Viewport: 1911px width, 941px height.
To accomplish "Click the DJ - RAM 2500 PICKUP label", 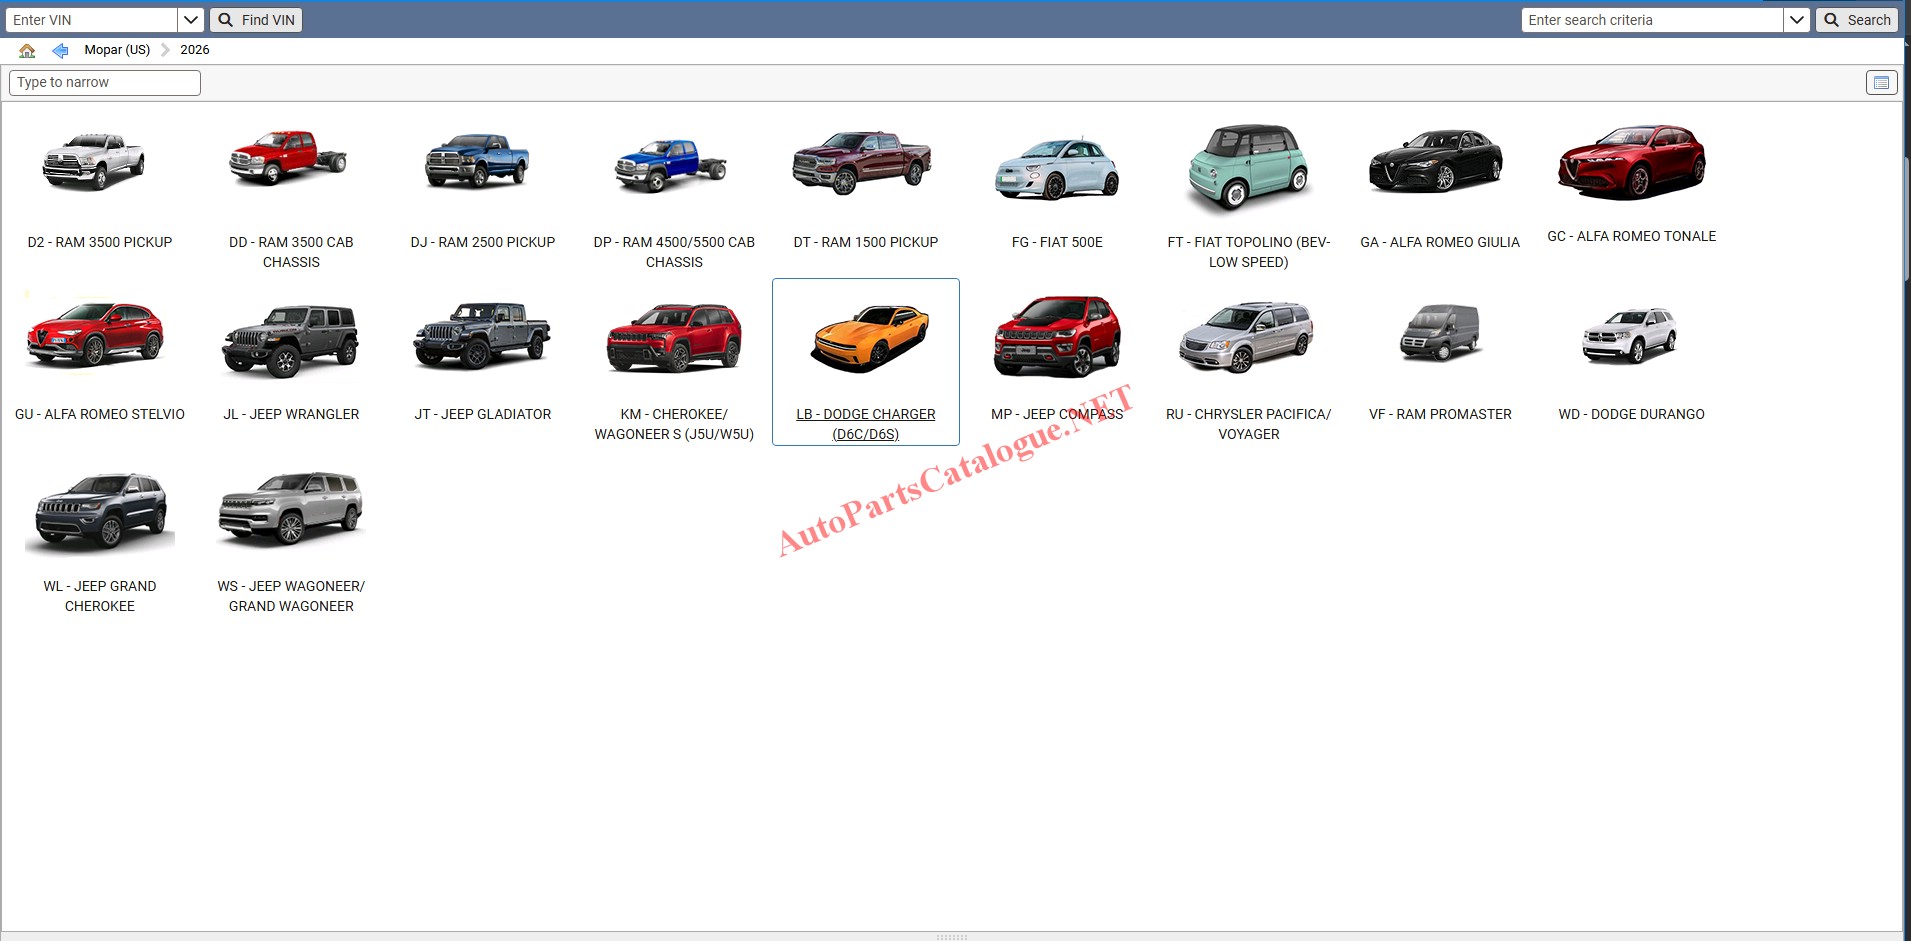I will point(483,242).
